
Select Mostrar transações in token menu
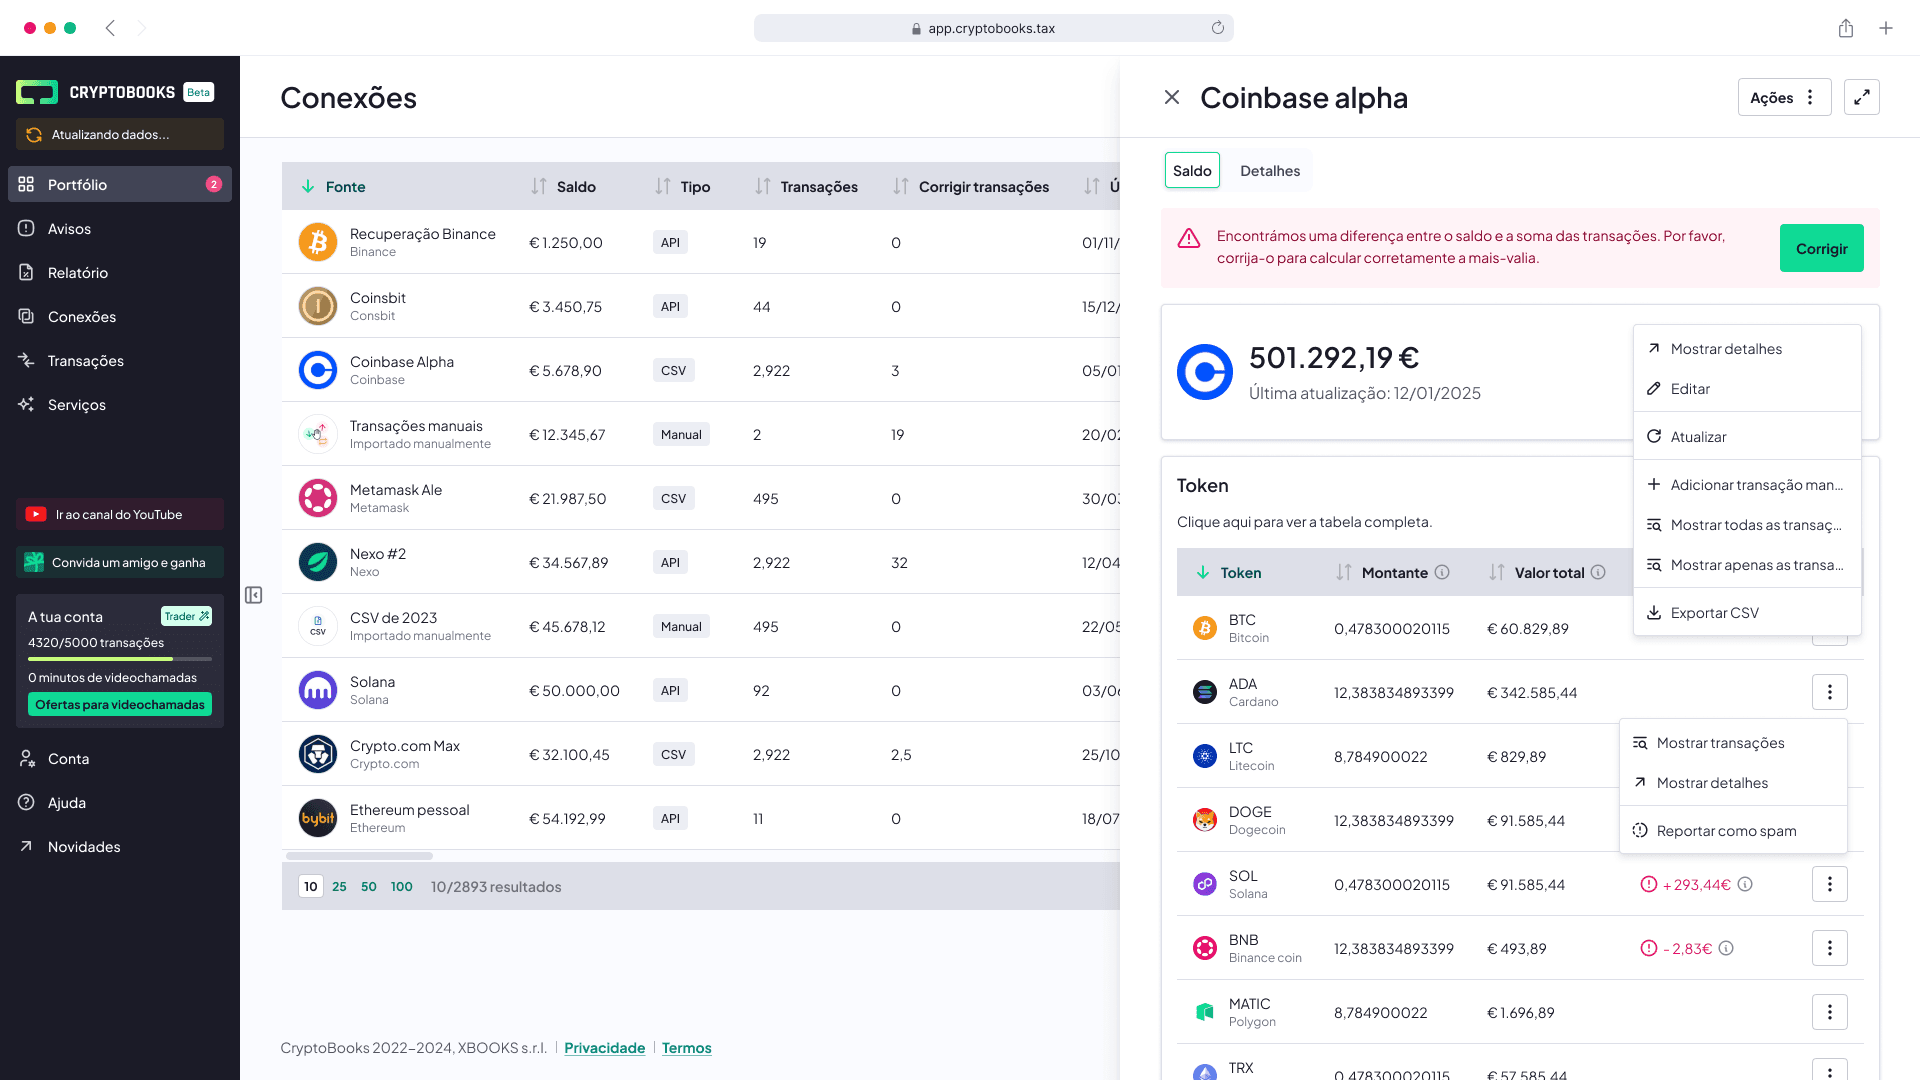point(1733,742)
